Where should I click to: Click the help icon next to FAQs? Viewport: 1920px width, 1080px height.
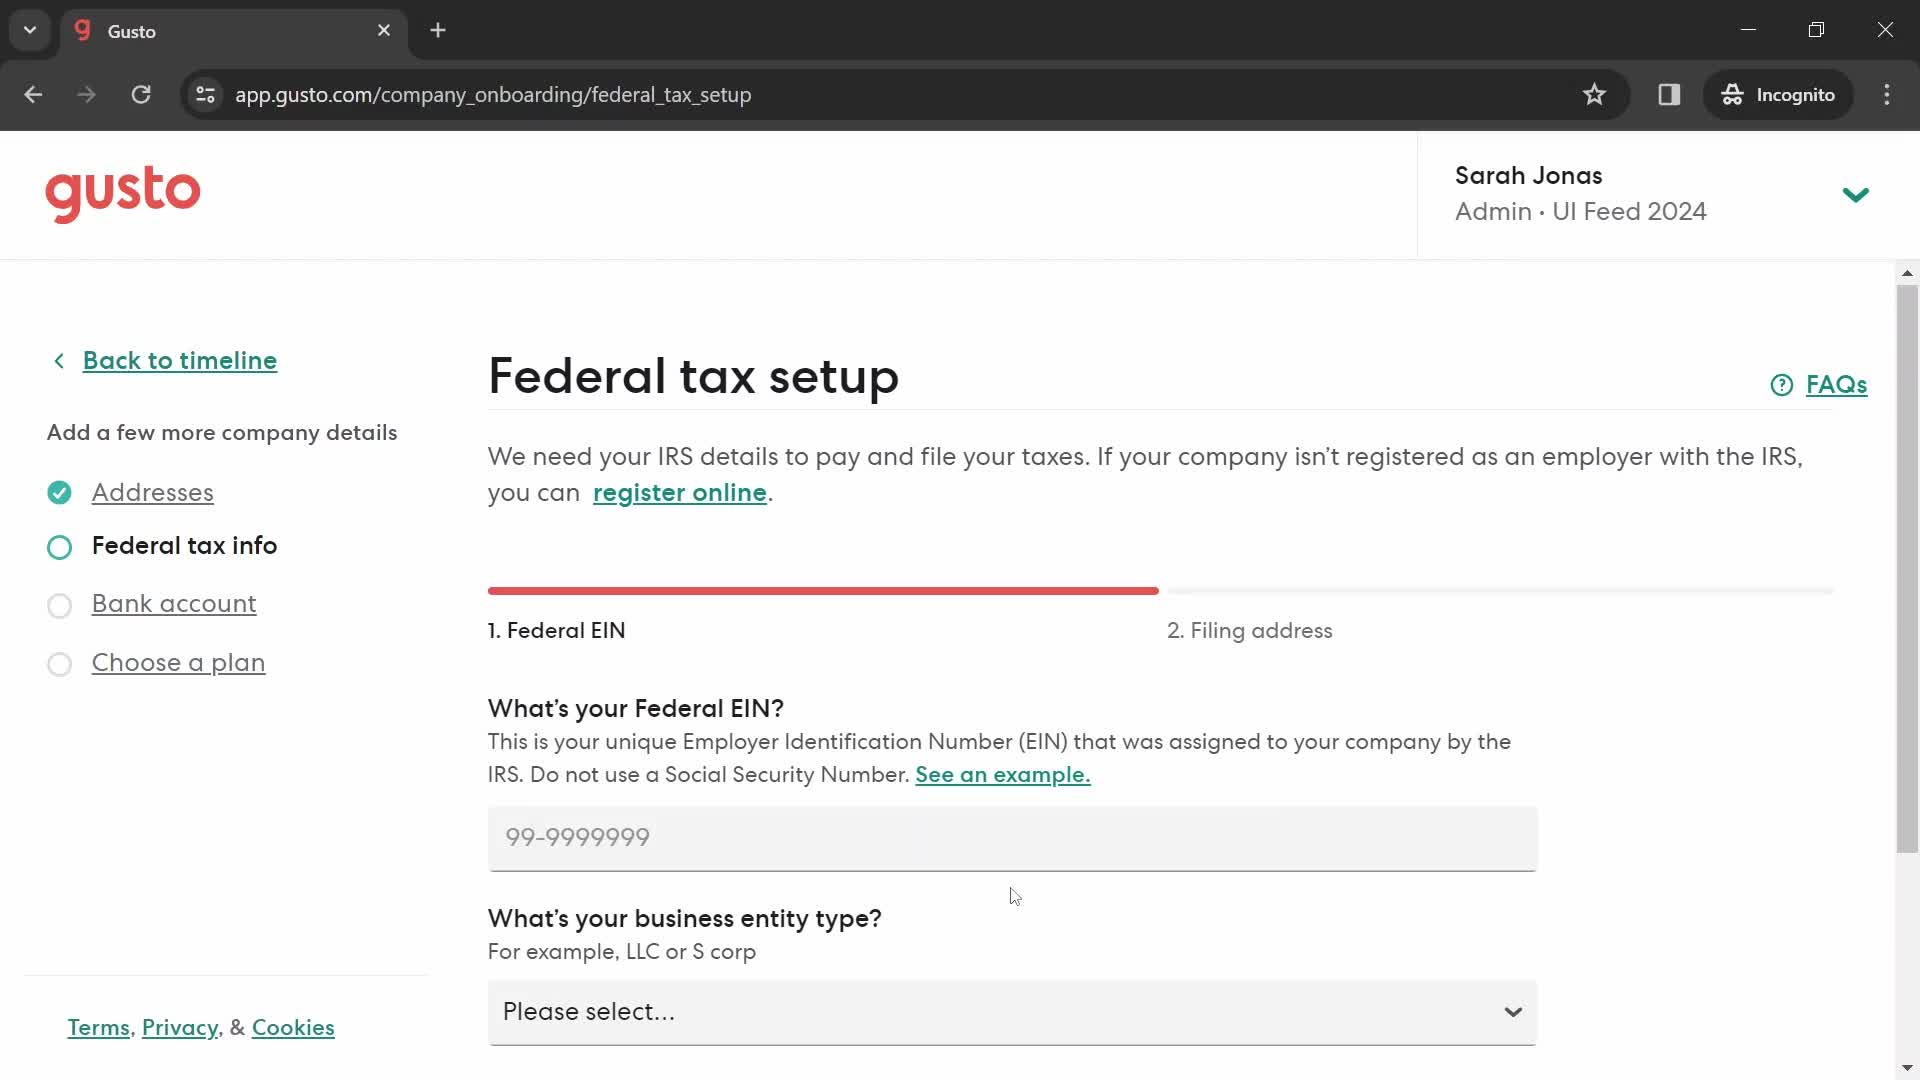pos(1783,384)
